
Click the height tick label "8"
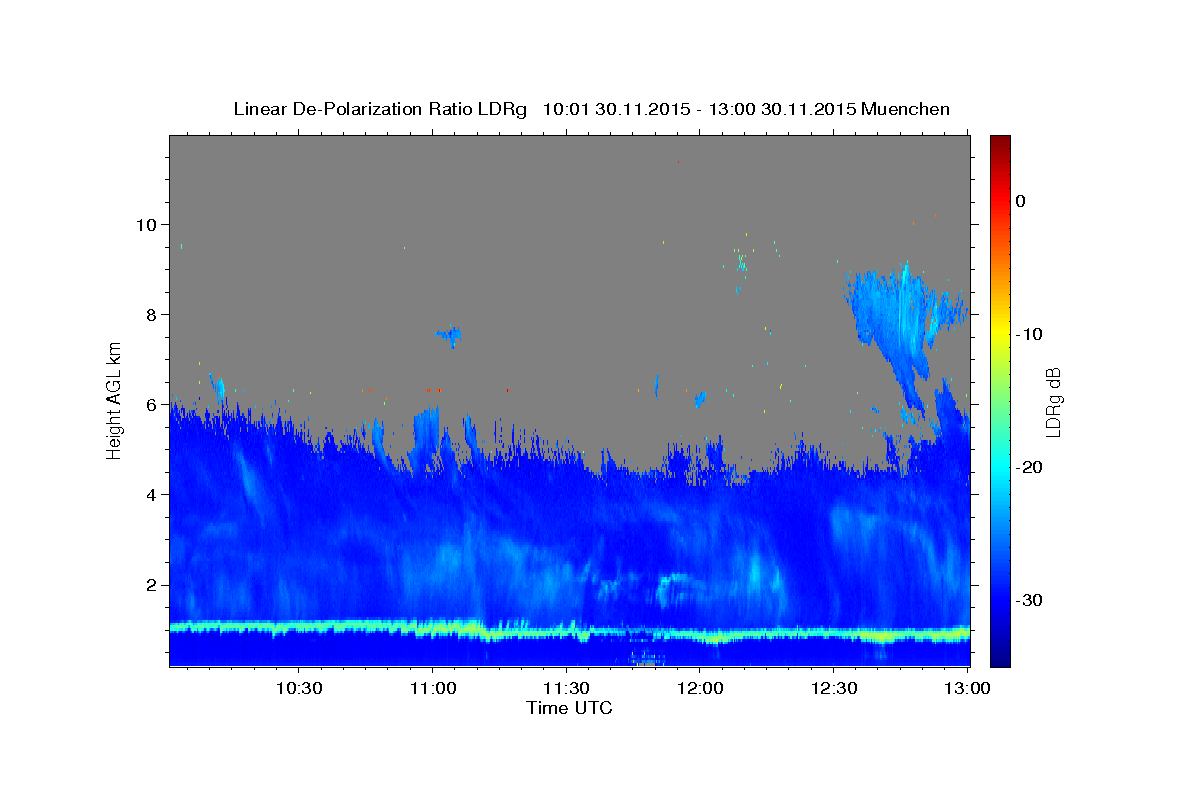click(151, 314)
